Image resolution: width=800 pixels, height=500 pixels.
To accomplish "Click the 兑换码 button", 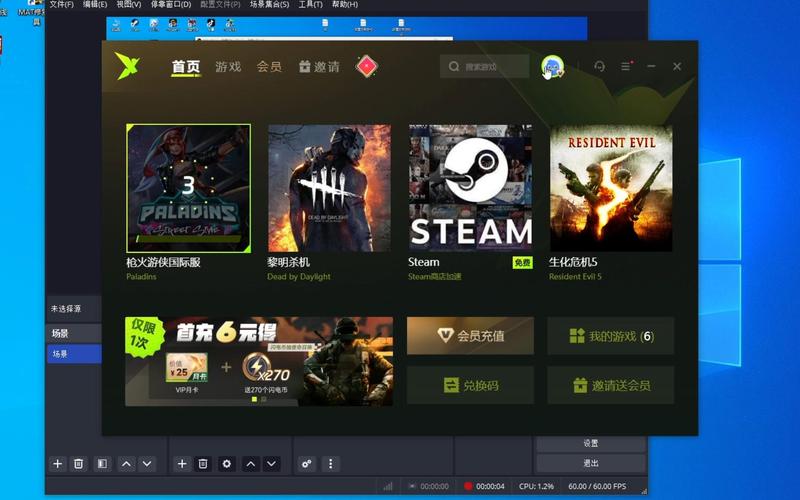I will tap(470, 385).
